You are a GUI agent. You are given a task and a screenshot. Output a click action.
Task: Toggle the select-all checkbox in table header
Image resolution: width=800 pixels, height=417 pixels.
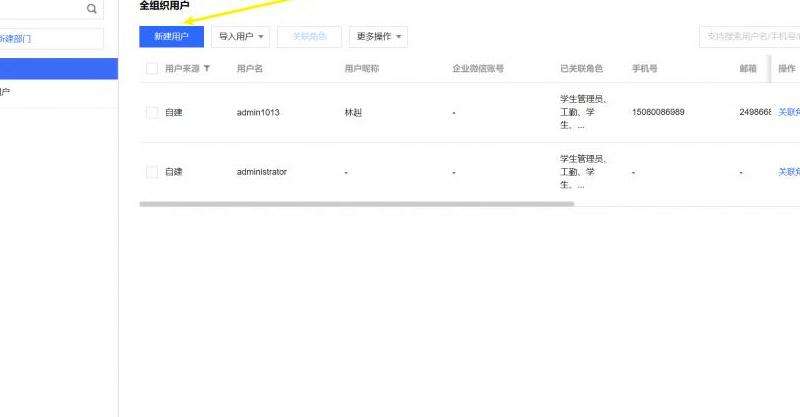click(152, 68)
